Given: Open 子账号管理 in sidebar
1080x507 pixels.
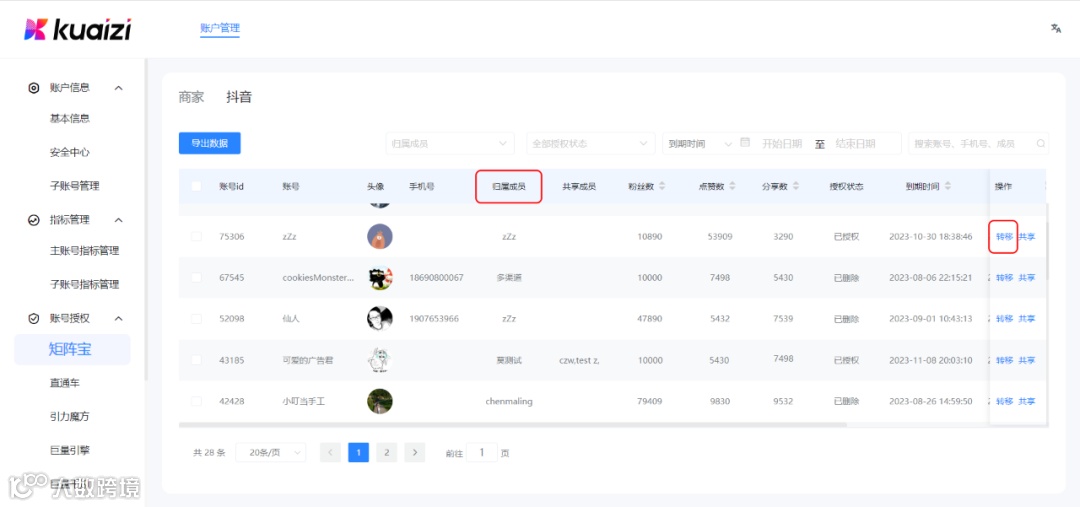Looking at the screenshot, I should pyautogui.click(x=74, y=186).
